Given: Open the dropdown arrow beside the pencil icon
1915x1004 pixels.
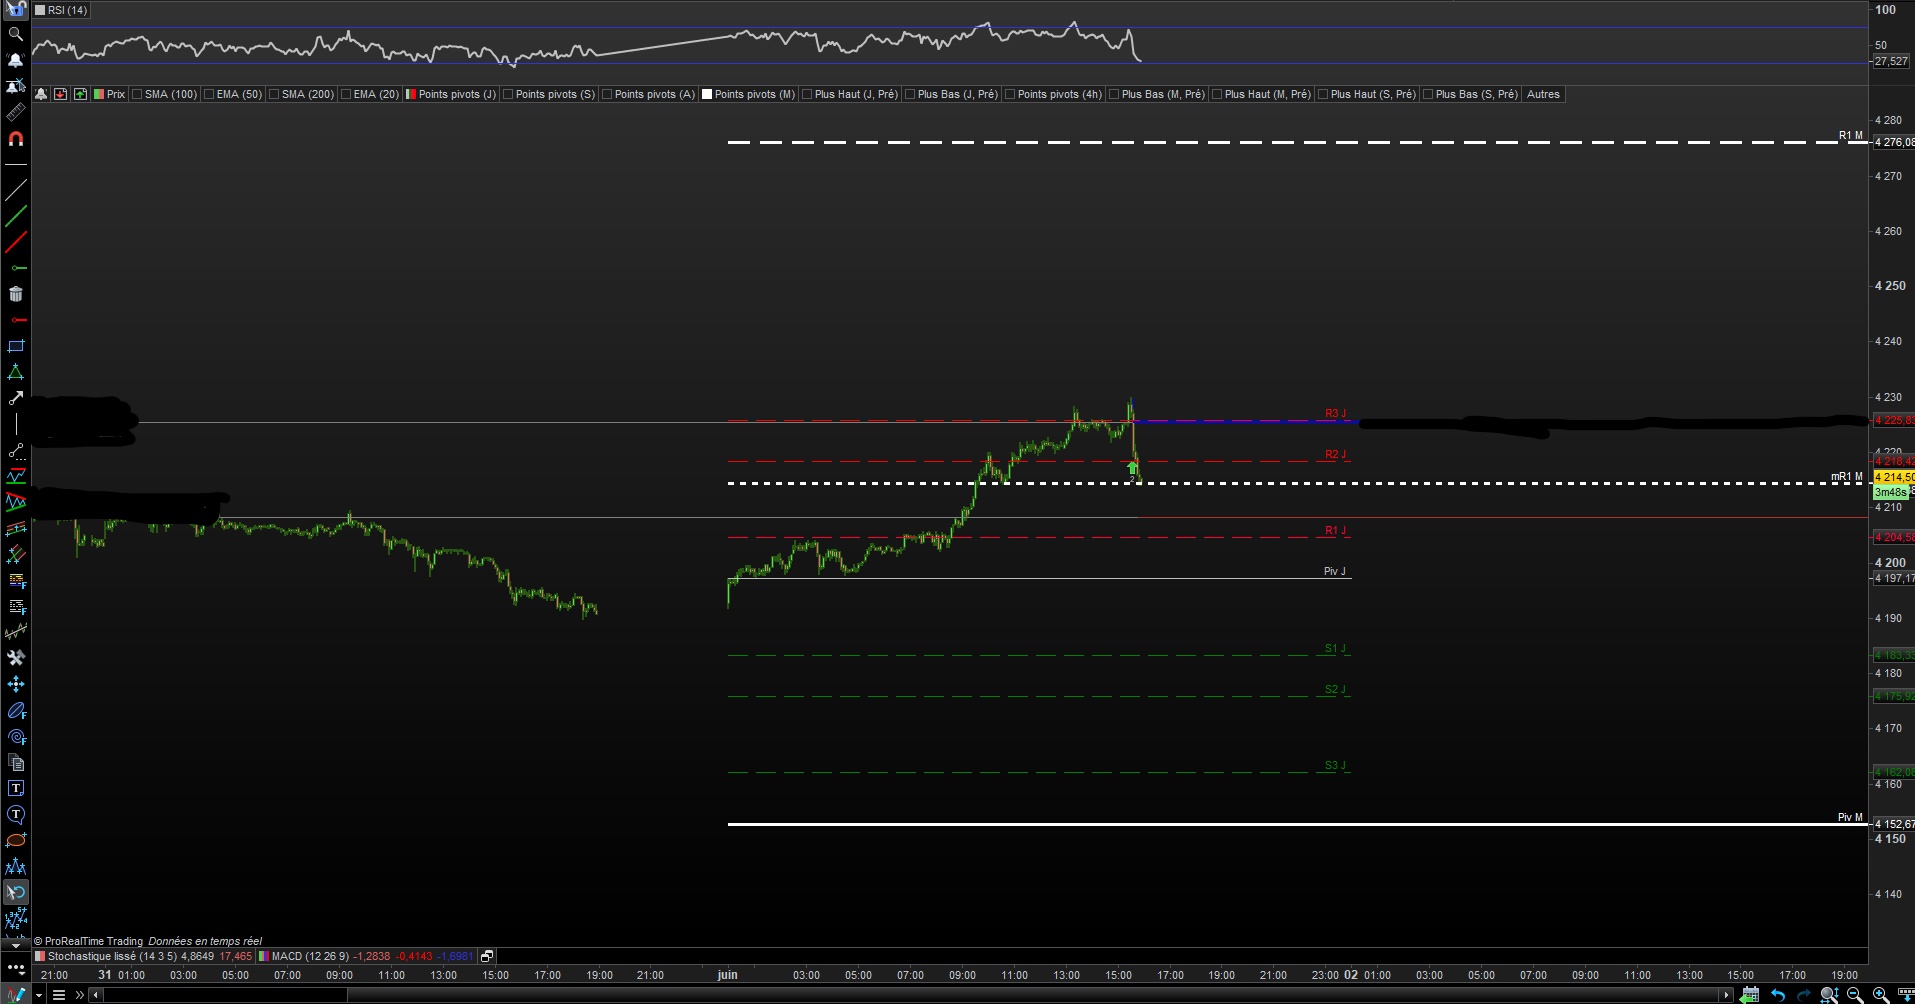Looking at the screenshot, I should pos(39,995).
